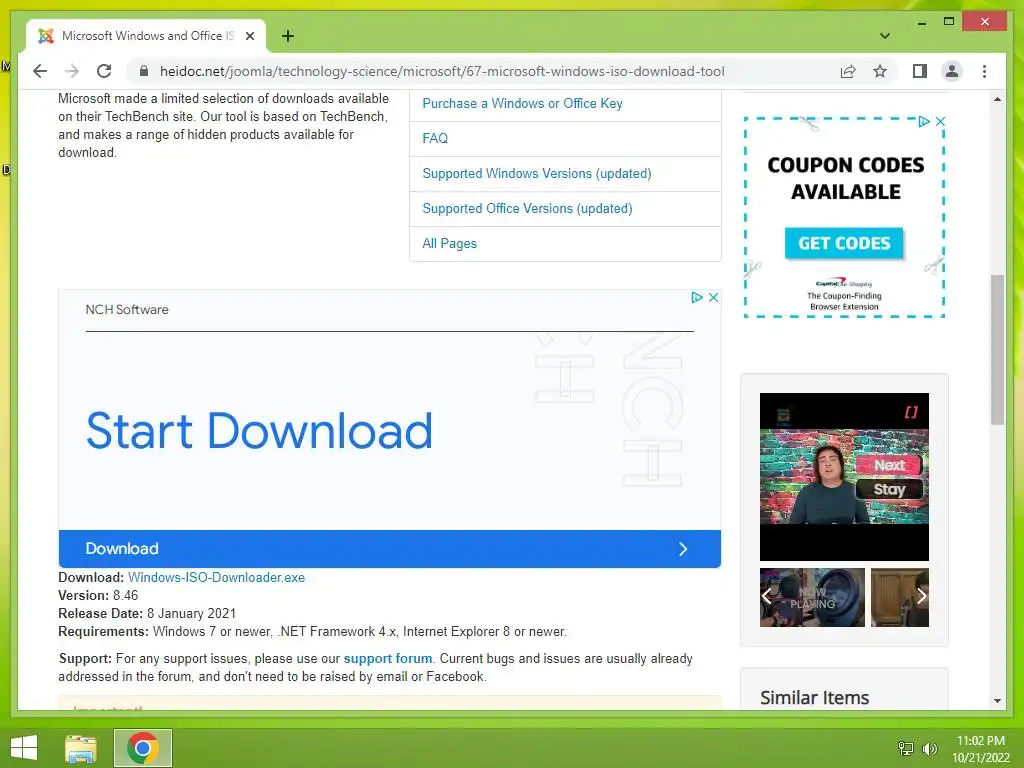Click the red bracket icon on video
Image resolution: width=1024 pixels, height=768 pixels.
pos(911,412)
